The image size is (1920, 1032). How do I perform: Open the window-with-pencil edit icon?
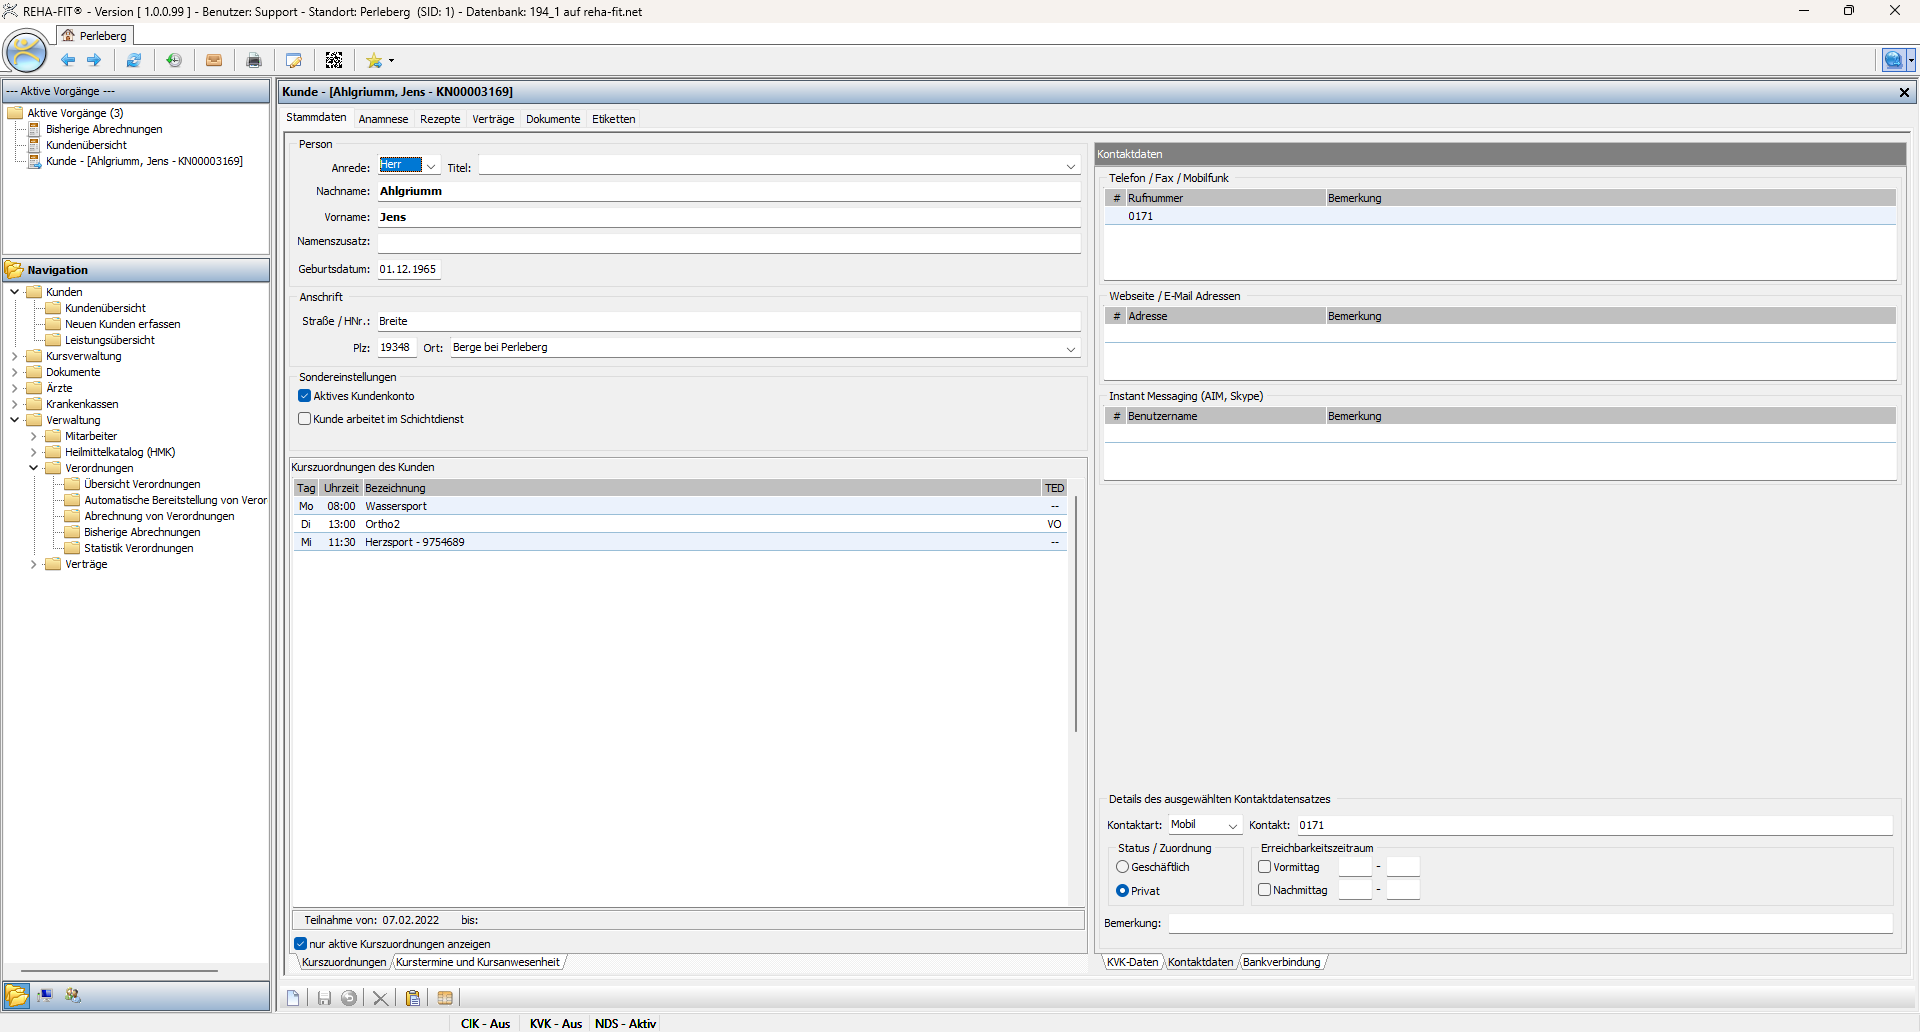[294, 60]
